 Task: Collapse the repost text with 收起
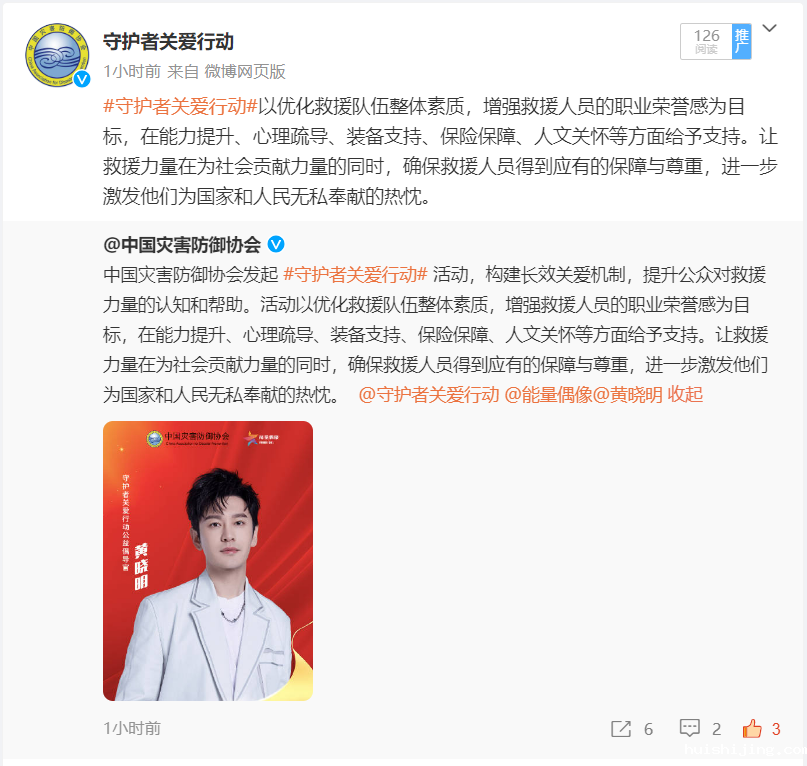pyautogui.click(x=685, y=395)
